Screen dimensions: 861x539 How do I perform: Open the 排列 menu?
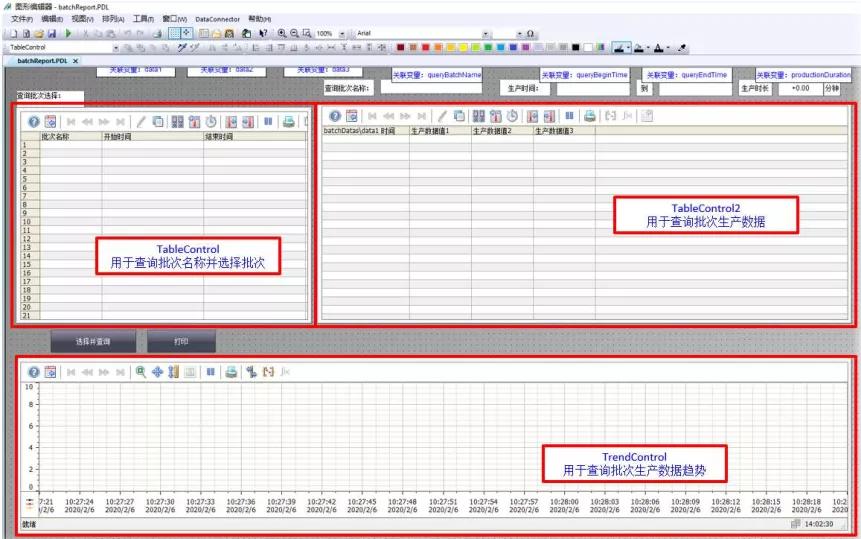click(113, 19)
